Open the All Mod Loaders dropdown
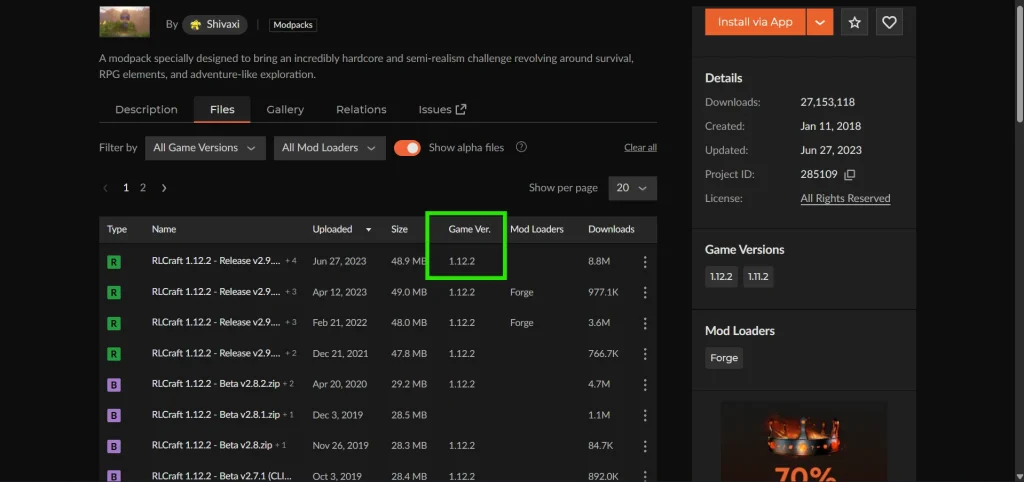This screenshot has height=482, width=1024. click(x=329, y=148)
